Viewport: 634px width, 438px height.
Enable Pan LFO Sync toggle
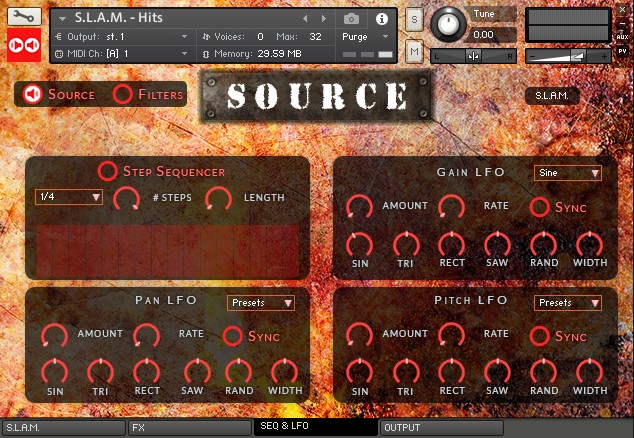click(x=233, y=336)
